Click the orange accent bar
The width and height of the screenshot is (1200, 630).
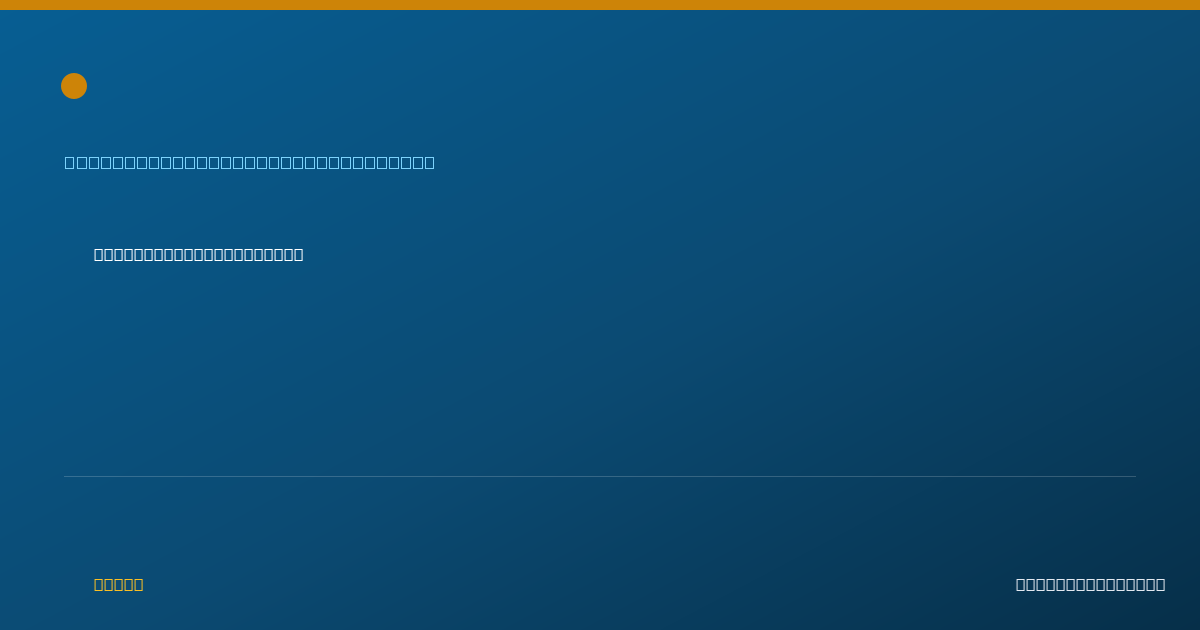pos(600,5)
